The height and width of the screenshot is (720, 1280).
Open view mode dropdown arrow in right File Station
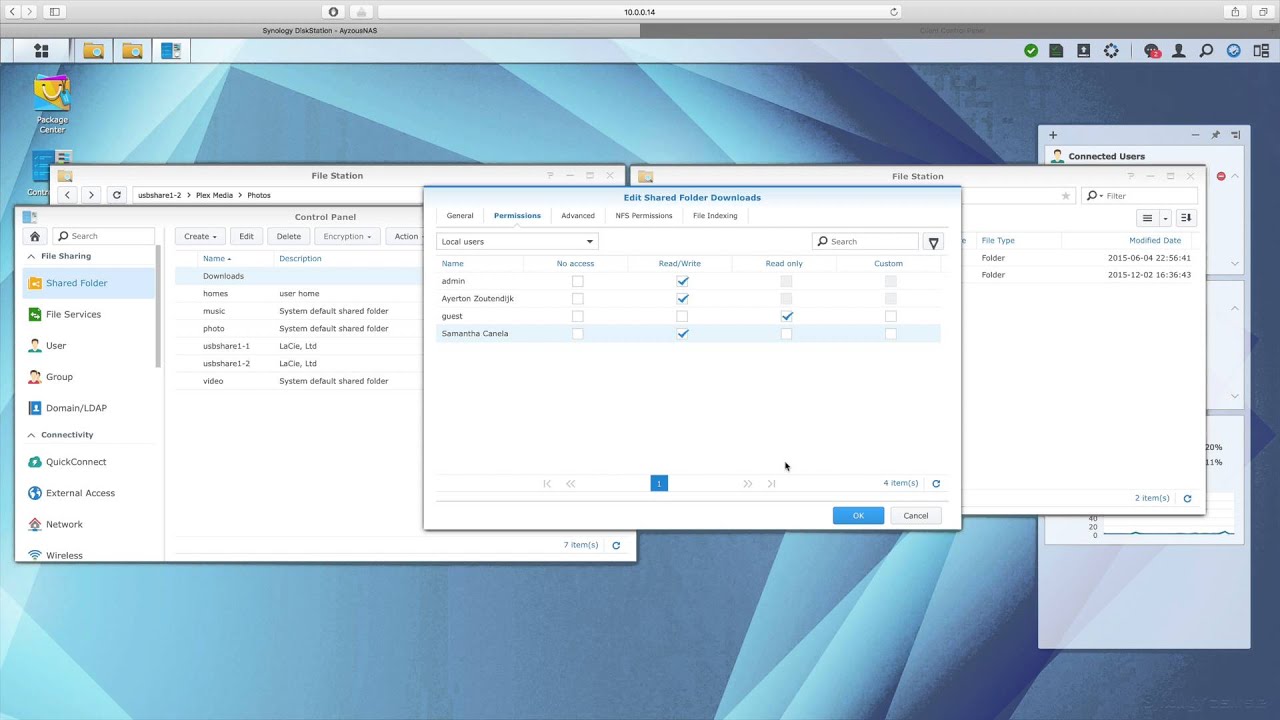(x=1165, y=218)
